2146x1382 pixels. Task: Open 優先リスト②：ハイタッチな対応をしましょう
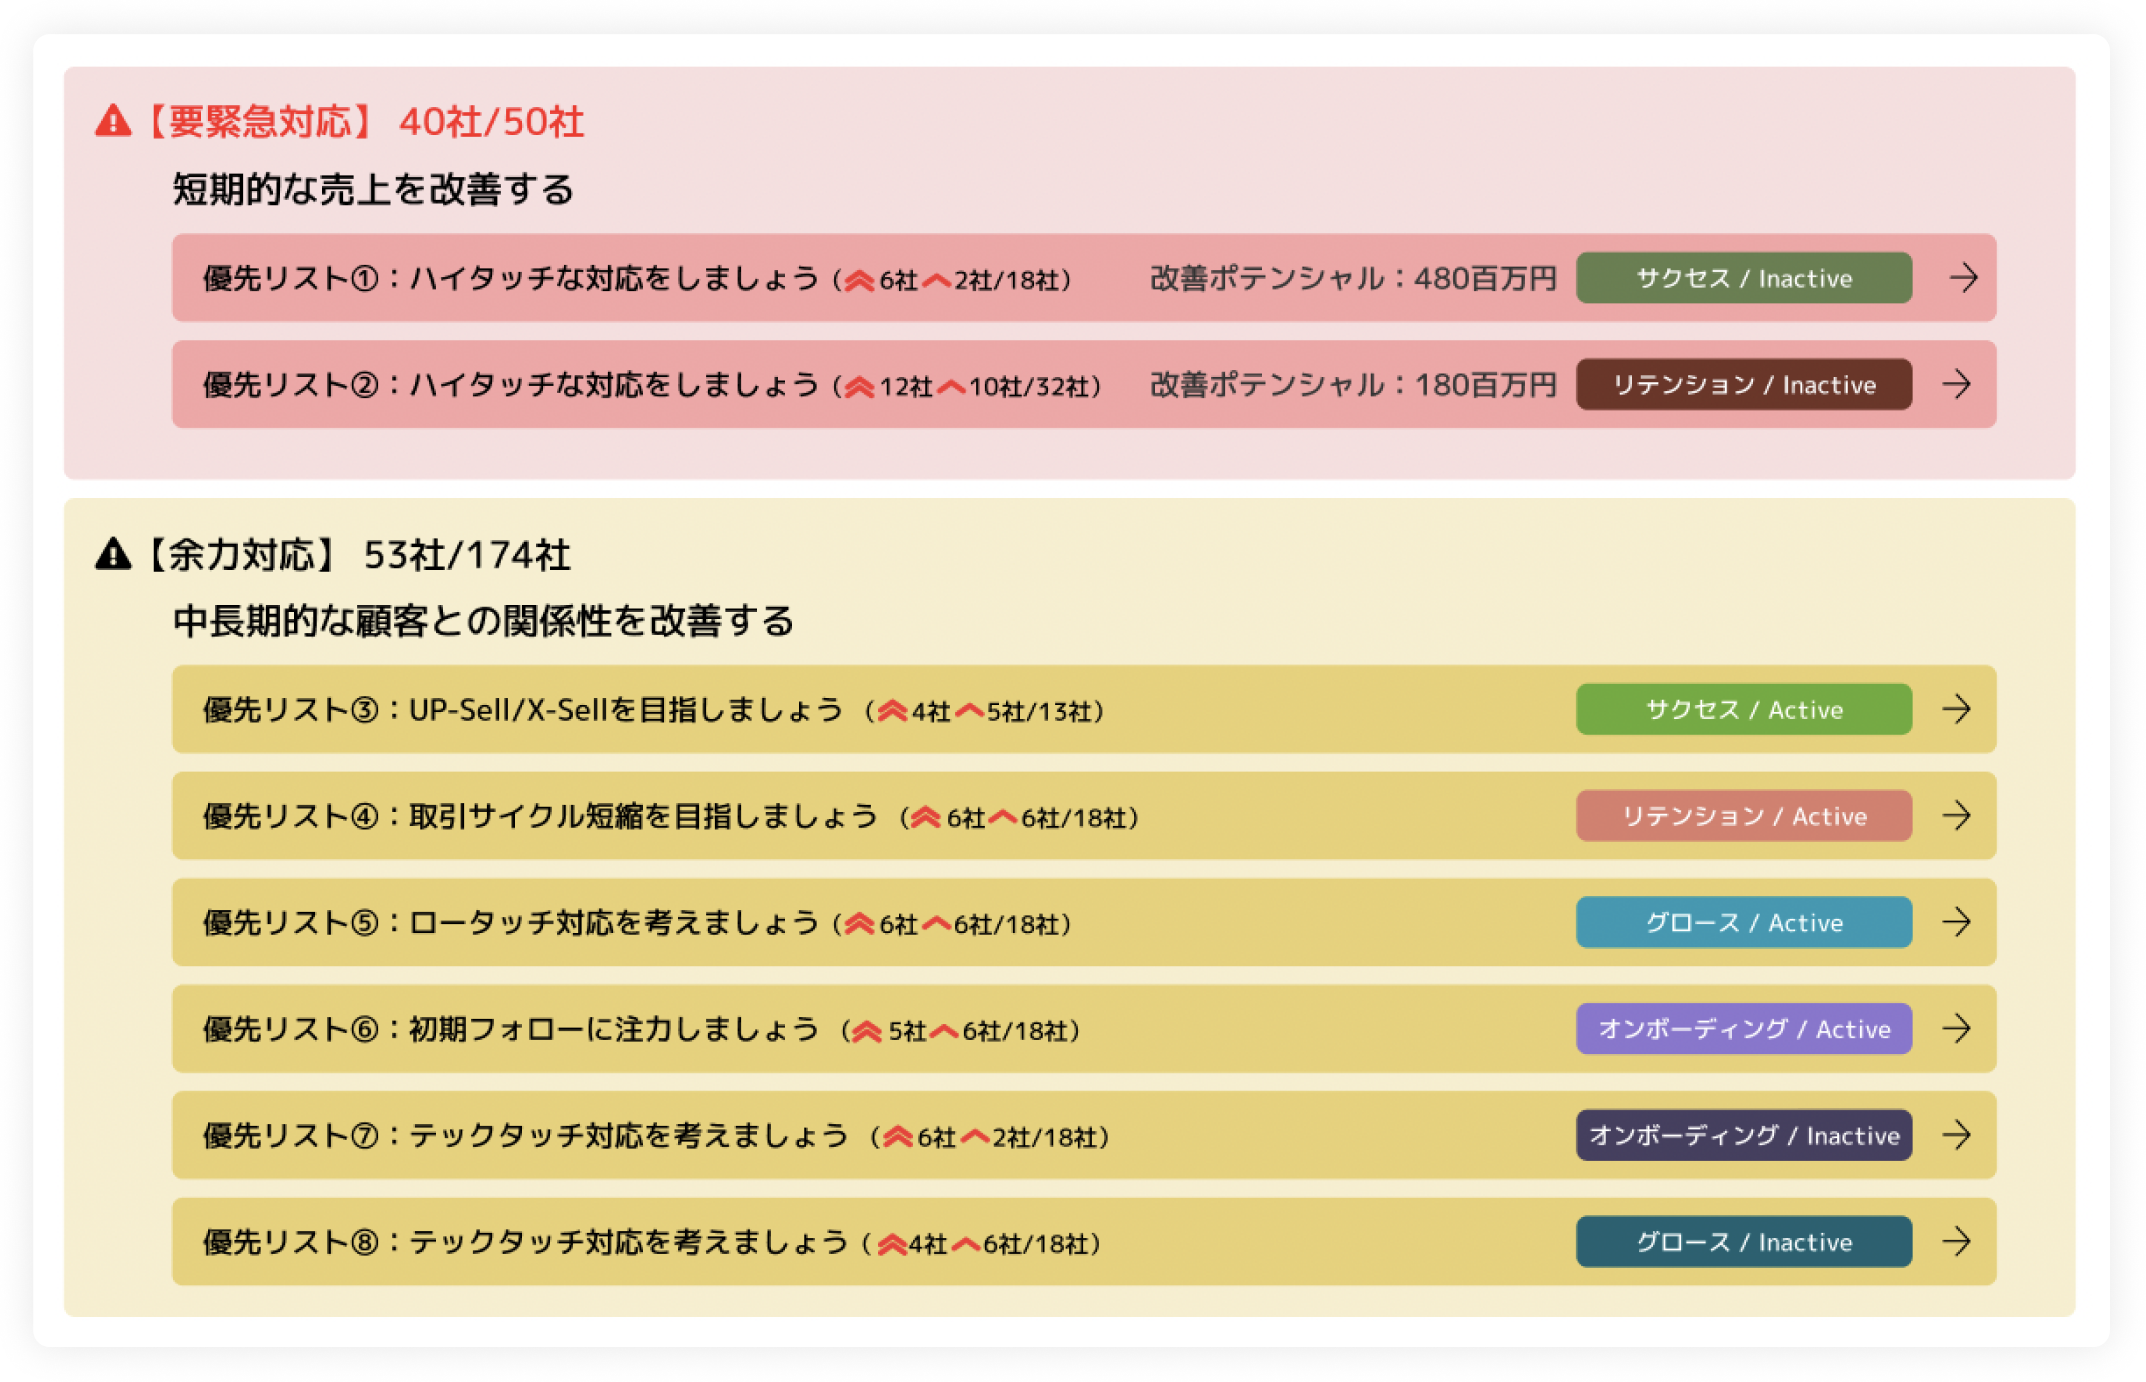point(1084,384)
